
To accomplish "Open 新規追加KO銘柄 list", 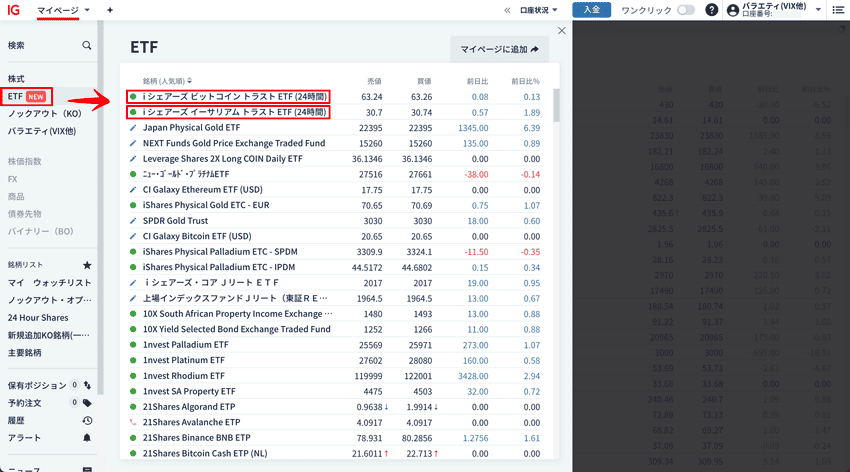I will tap(49, 335).
